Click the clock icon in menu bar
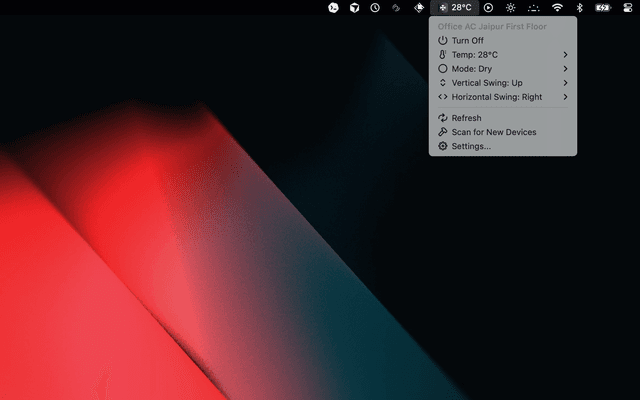This screenshot has height=400, width=640. coord(375,7)
